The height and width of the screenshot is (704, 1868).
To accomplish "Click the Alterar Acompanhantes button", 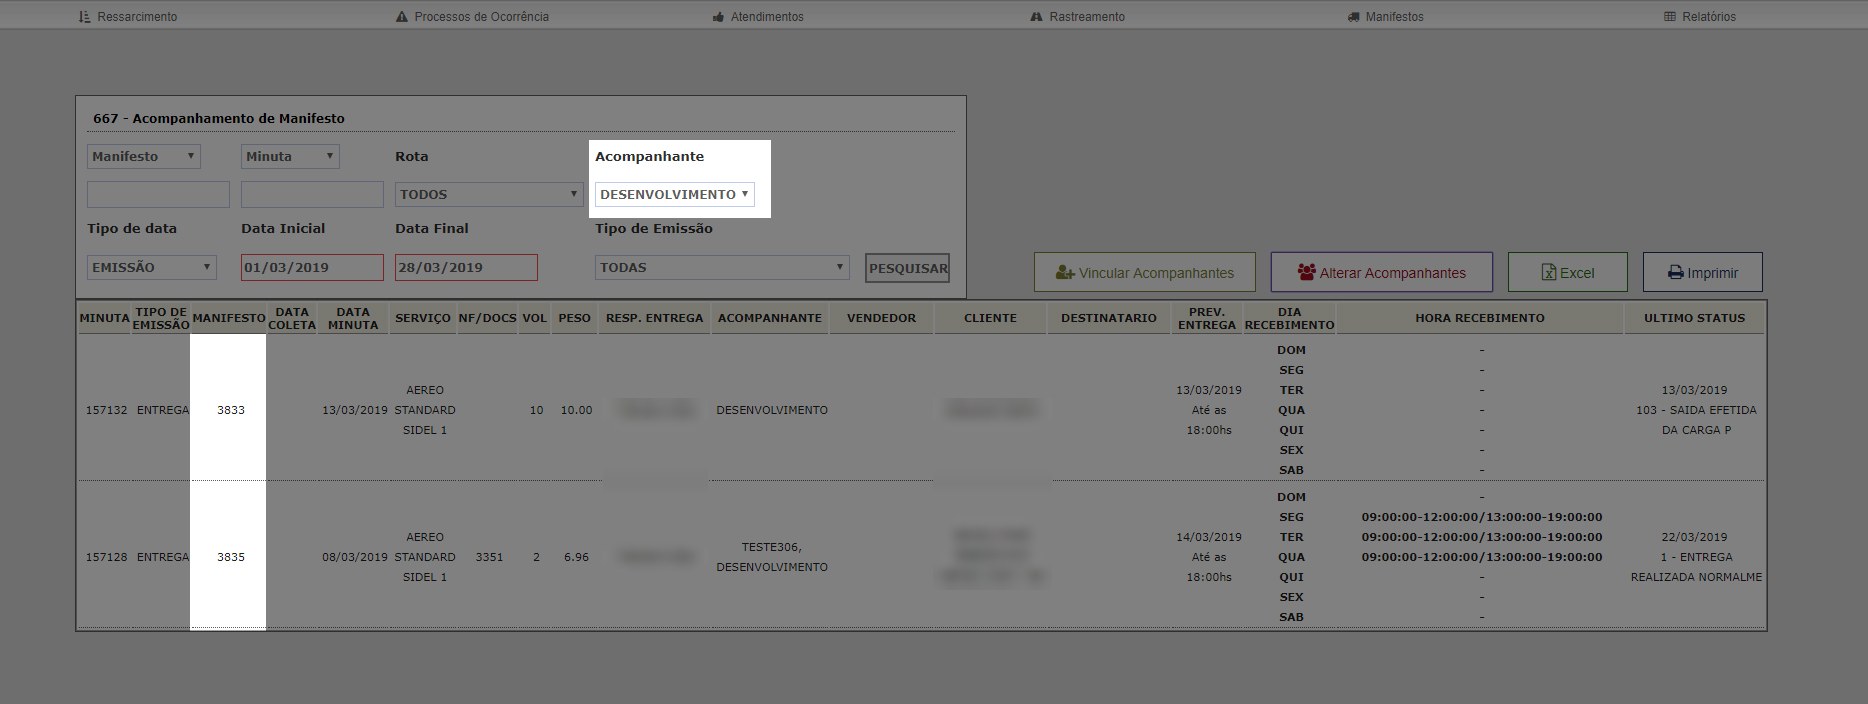I will point(1382,272).
